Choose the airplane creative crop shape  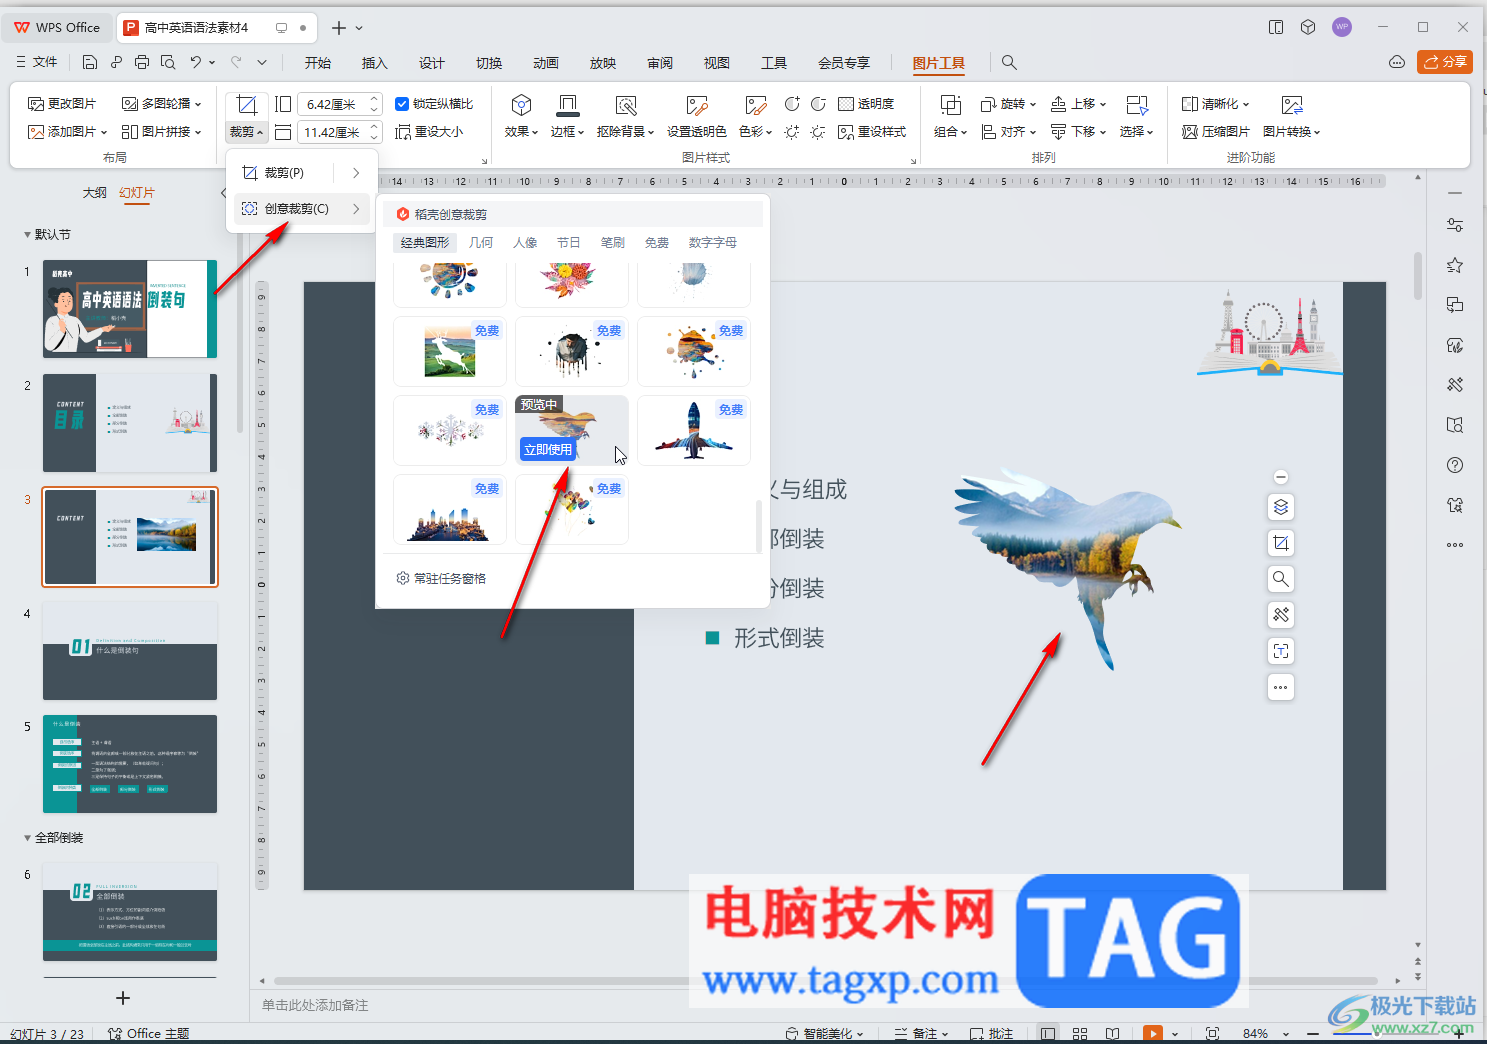pyautogui.click(x=693, y=431)
